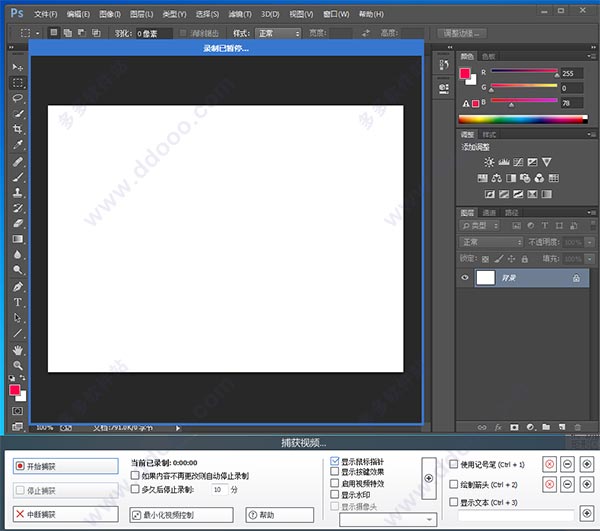Image resolution: width=600 pixels, height=531 pixels.
Task: Select the Dodge tool
Action: point(17,270)
